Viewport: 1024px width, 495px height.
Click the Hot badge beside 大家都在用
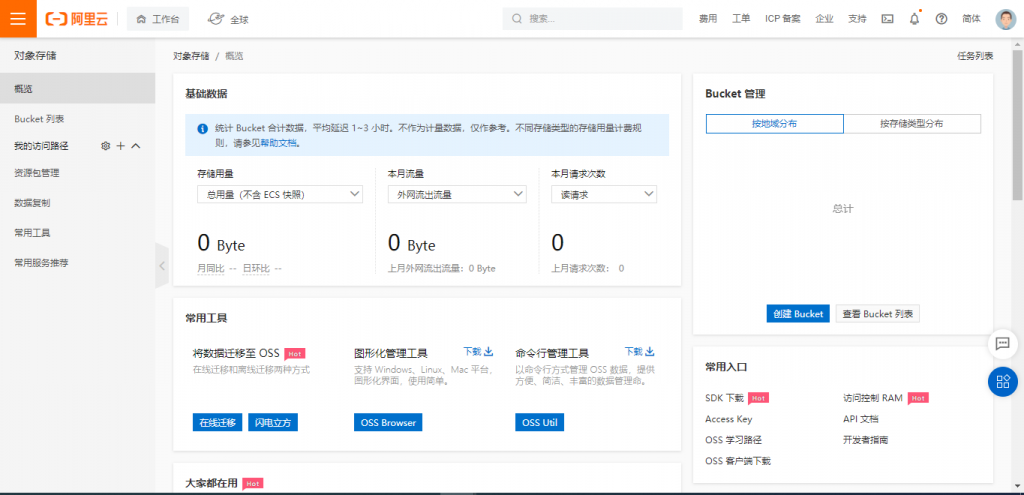(252, 484)
